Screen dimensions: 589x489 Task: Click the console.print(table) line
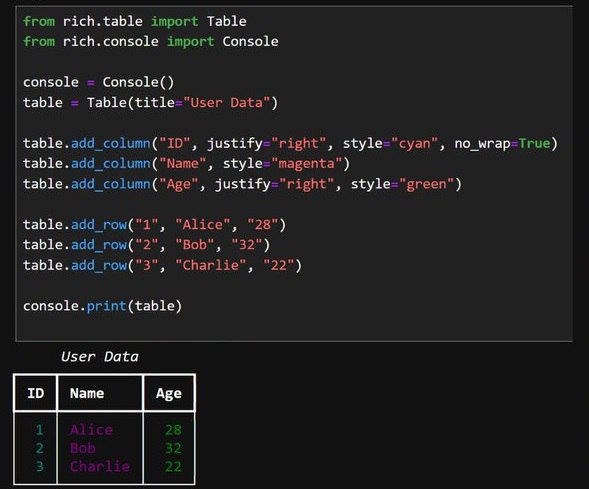coord(103,306)
